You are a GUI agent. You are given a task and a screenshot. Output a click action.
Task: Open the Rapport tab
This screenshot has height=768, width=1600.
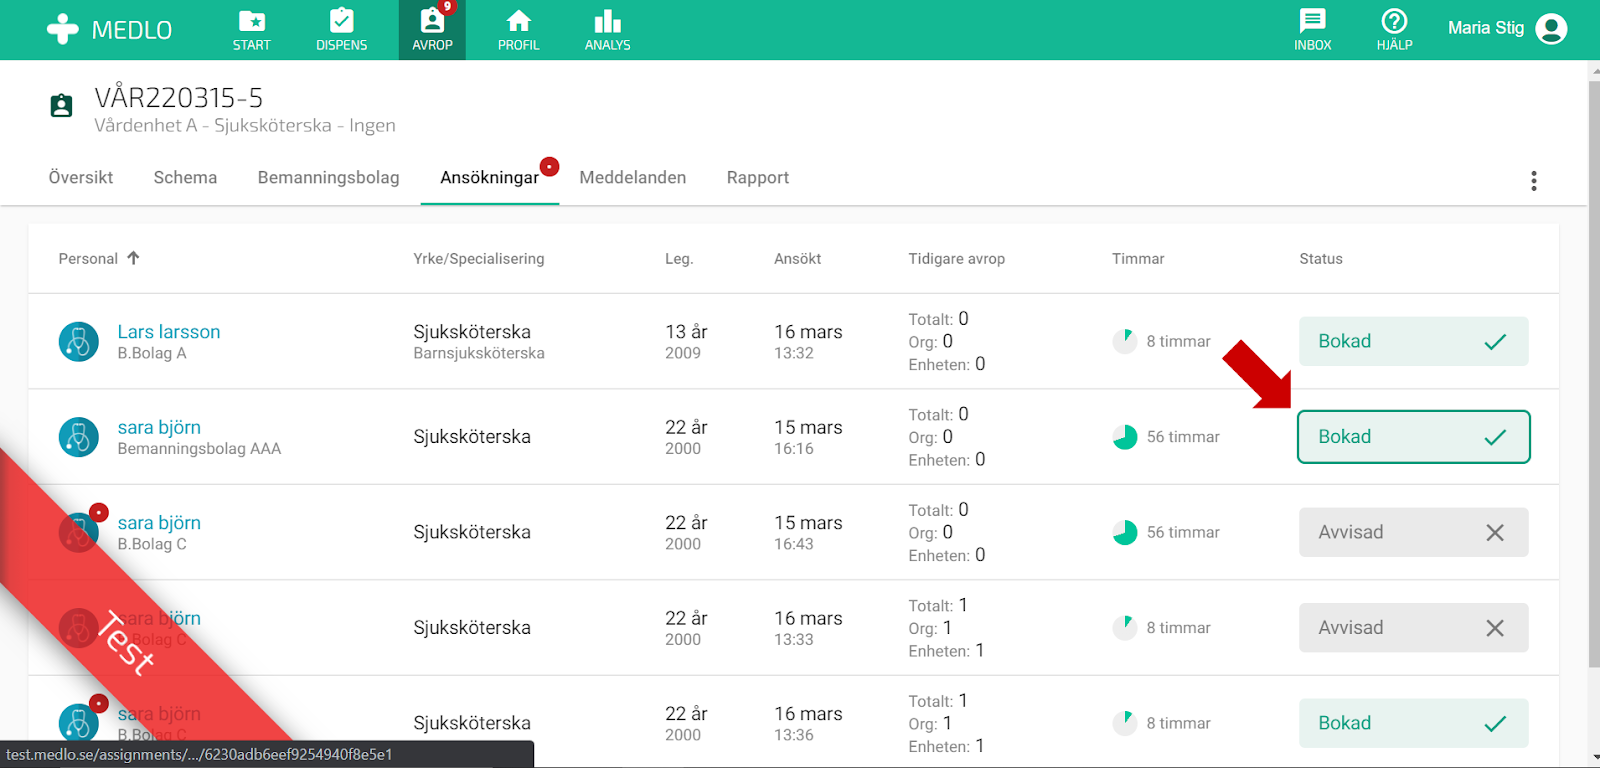pyautogui.click(x=757, y=177)
